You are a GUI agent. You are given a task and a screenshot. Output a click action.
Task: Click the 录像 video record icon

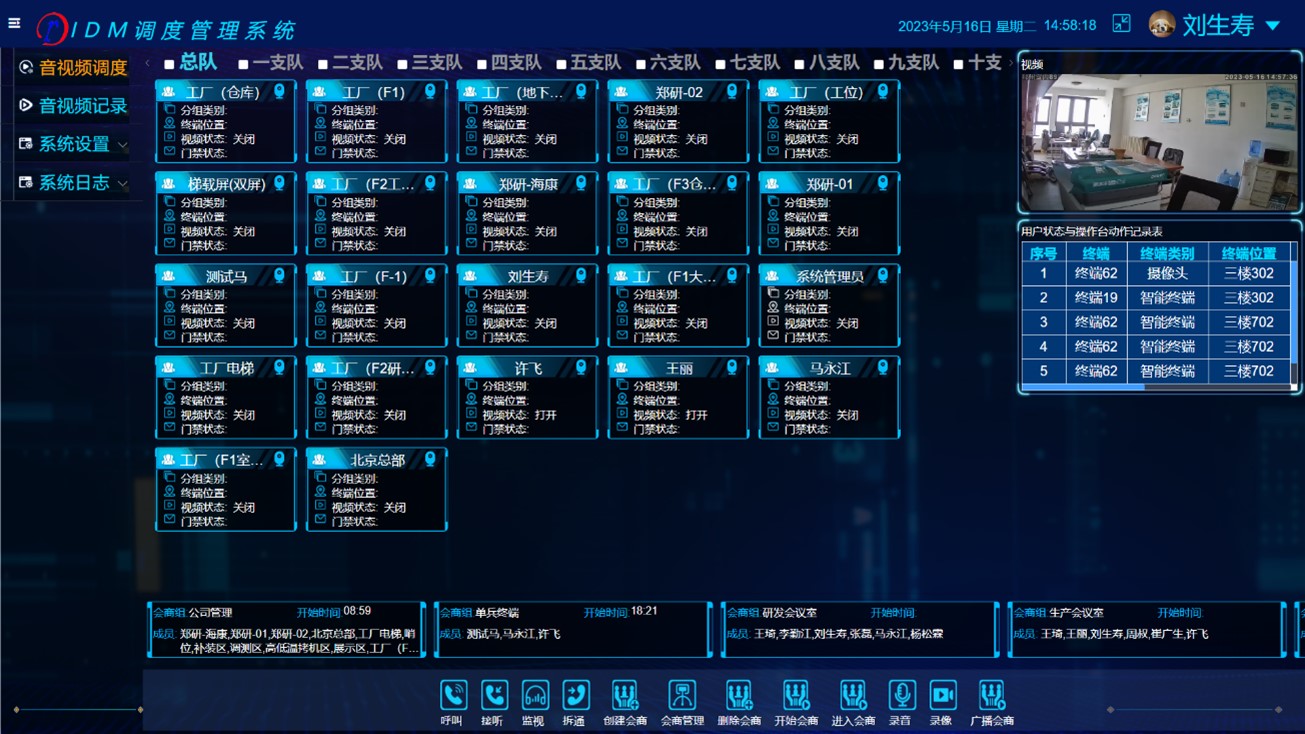(x=942, y=696)
